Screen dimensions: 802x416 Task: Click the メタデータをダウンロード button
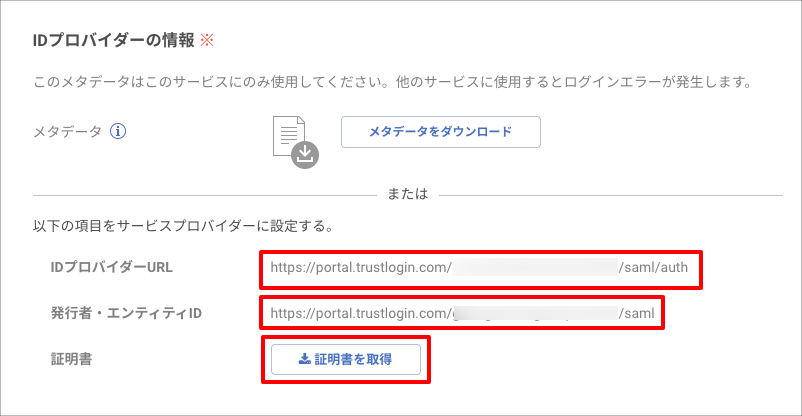point(441,132)
